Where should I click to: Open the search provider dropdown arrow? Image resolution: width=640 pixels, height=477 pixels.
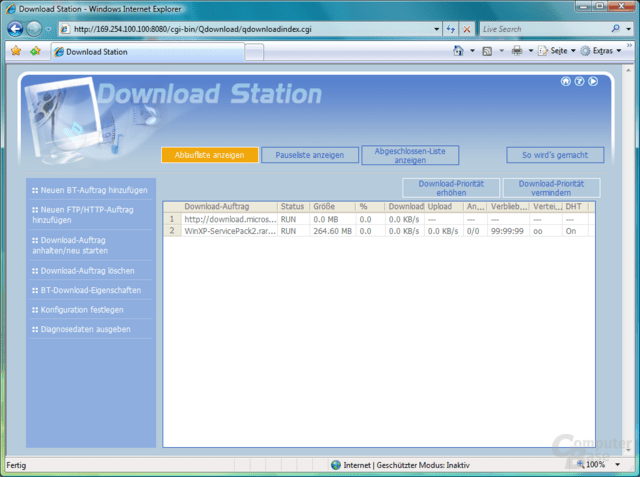pos(629,29)
